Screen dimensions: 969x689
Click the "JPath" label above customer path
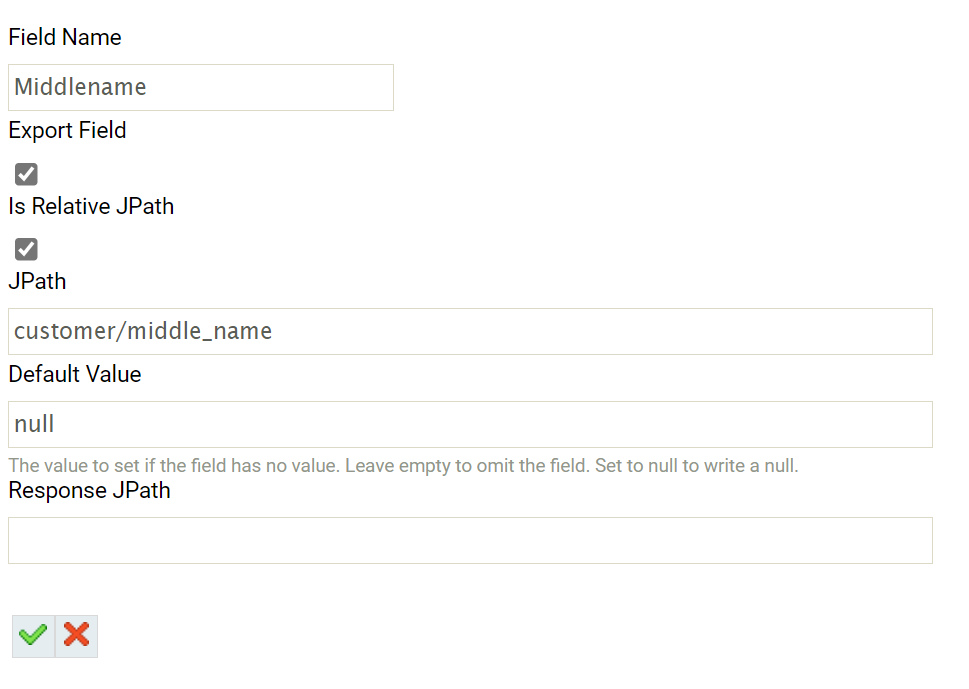[37, 281]
